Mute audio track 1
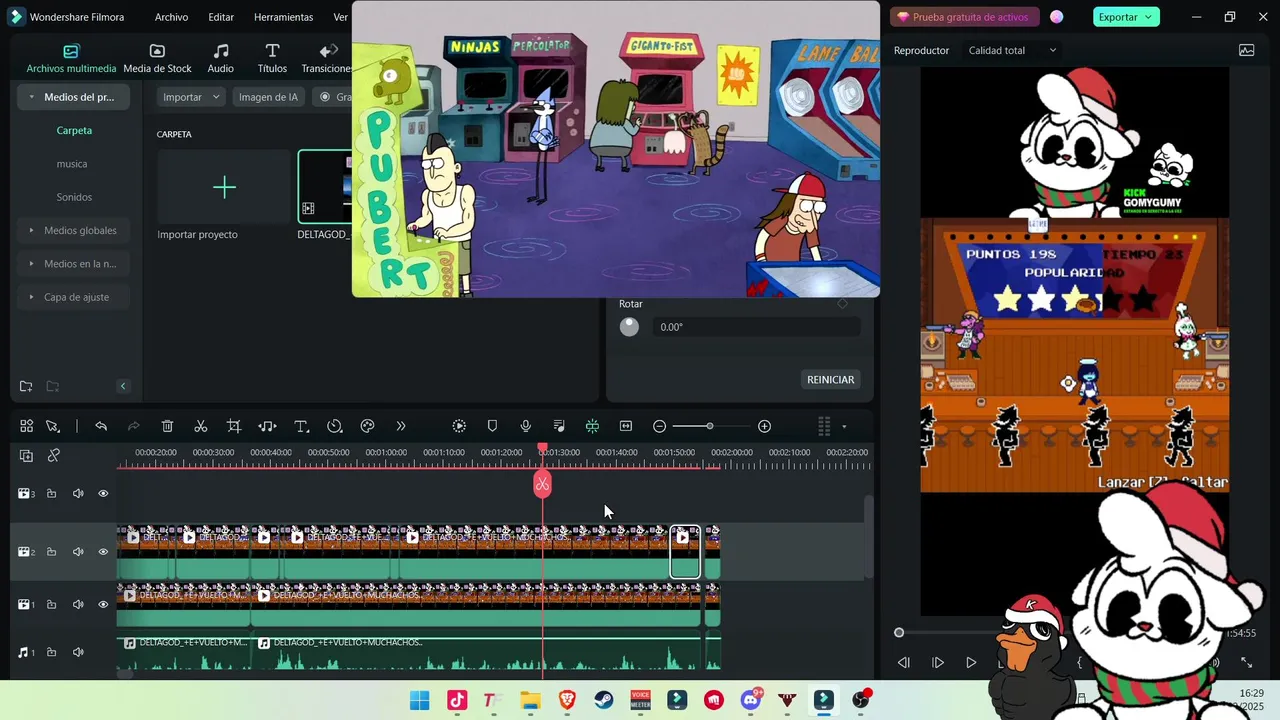The height and width of the screenshot is (720, 1280). 78,652
